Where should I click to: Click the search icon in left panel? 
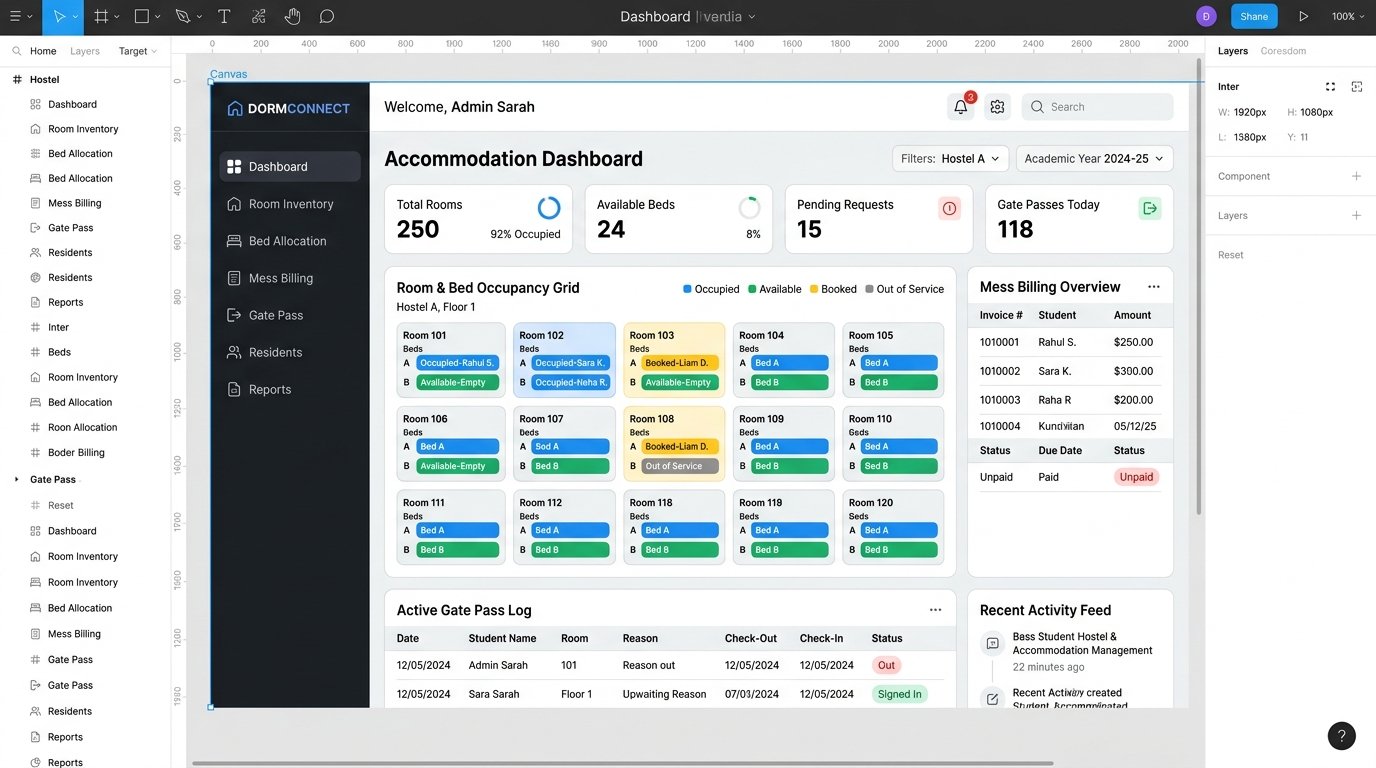coord(16,51)
